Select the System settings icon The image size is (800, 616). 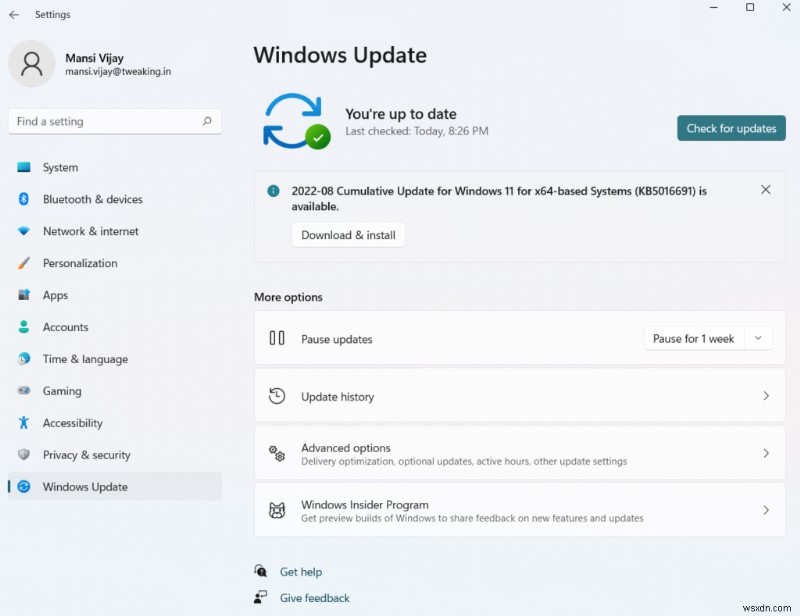[23, 167]
